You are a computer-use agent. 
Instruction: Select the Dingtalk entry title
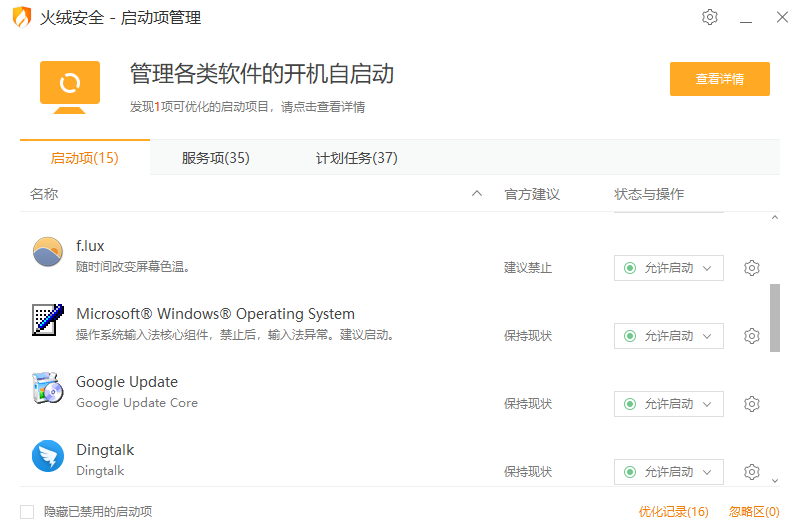point(105,450)
